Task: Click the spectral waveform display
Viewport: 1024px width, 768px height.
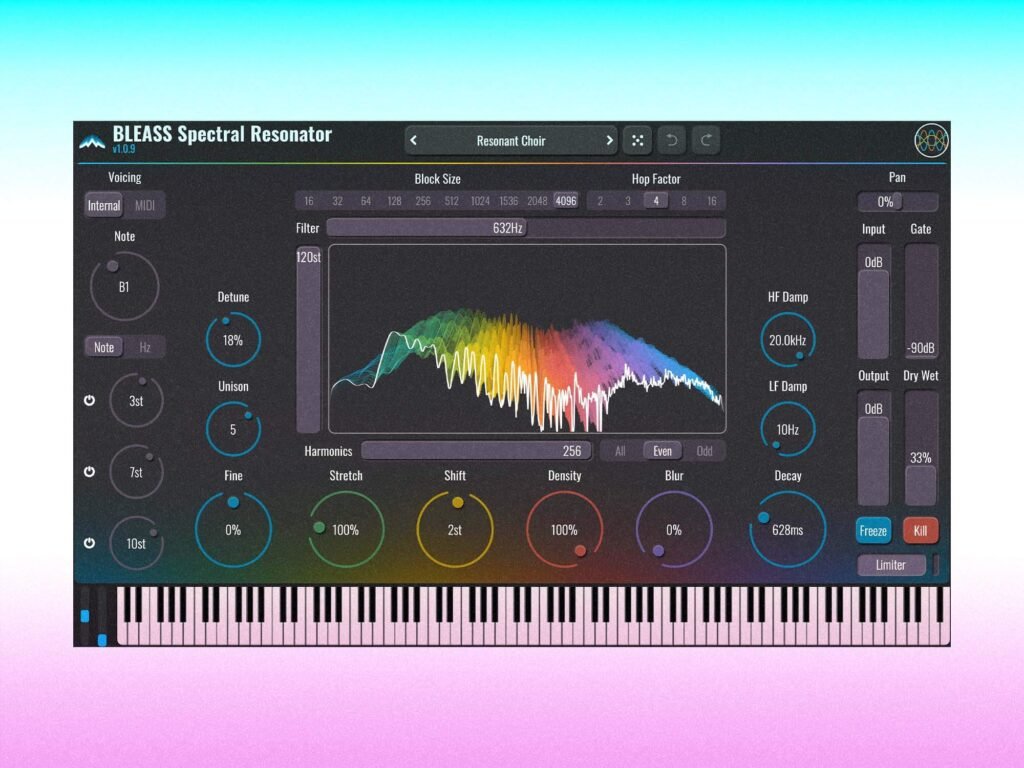Action: 527,339
